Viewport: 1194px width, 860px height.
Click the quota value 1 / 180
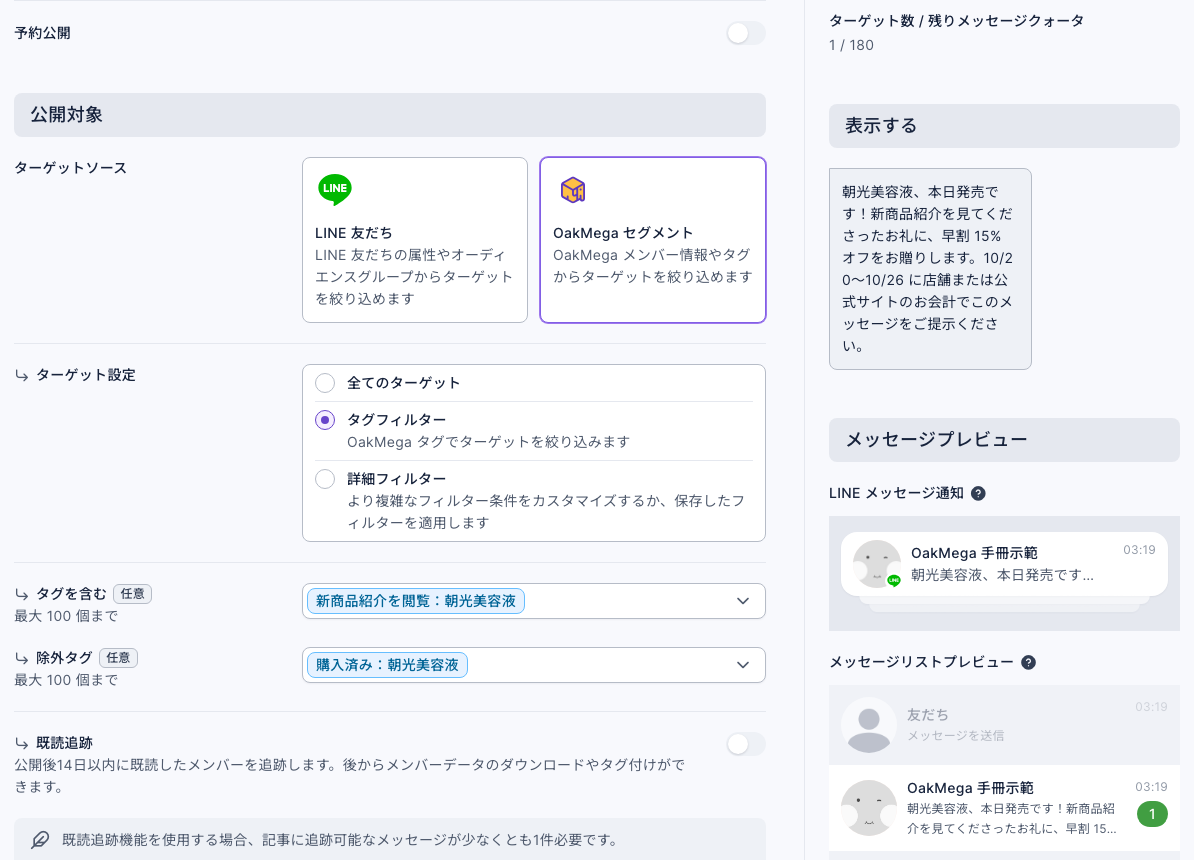(851, 45)
